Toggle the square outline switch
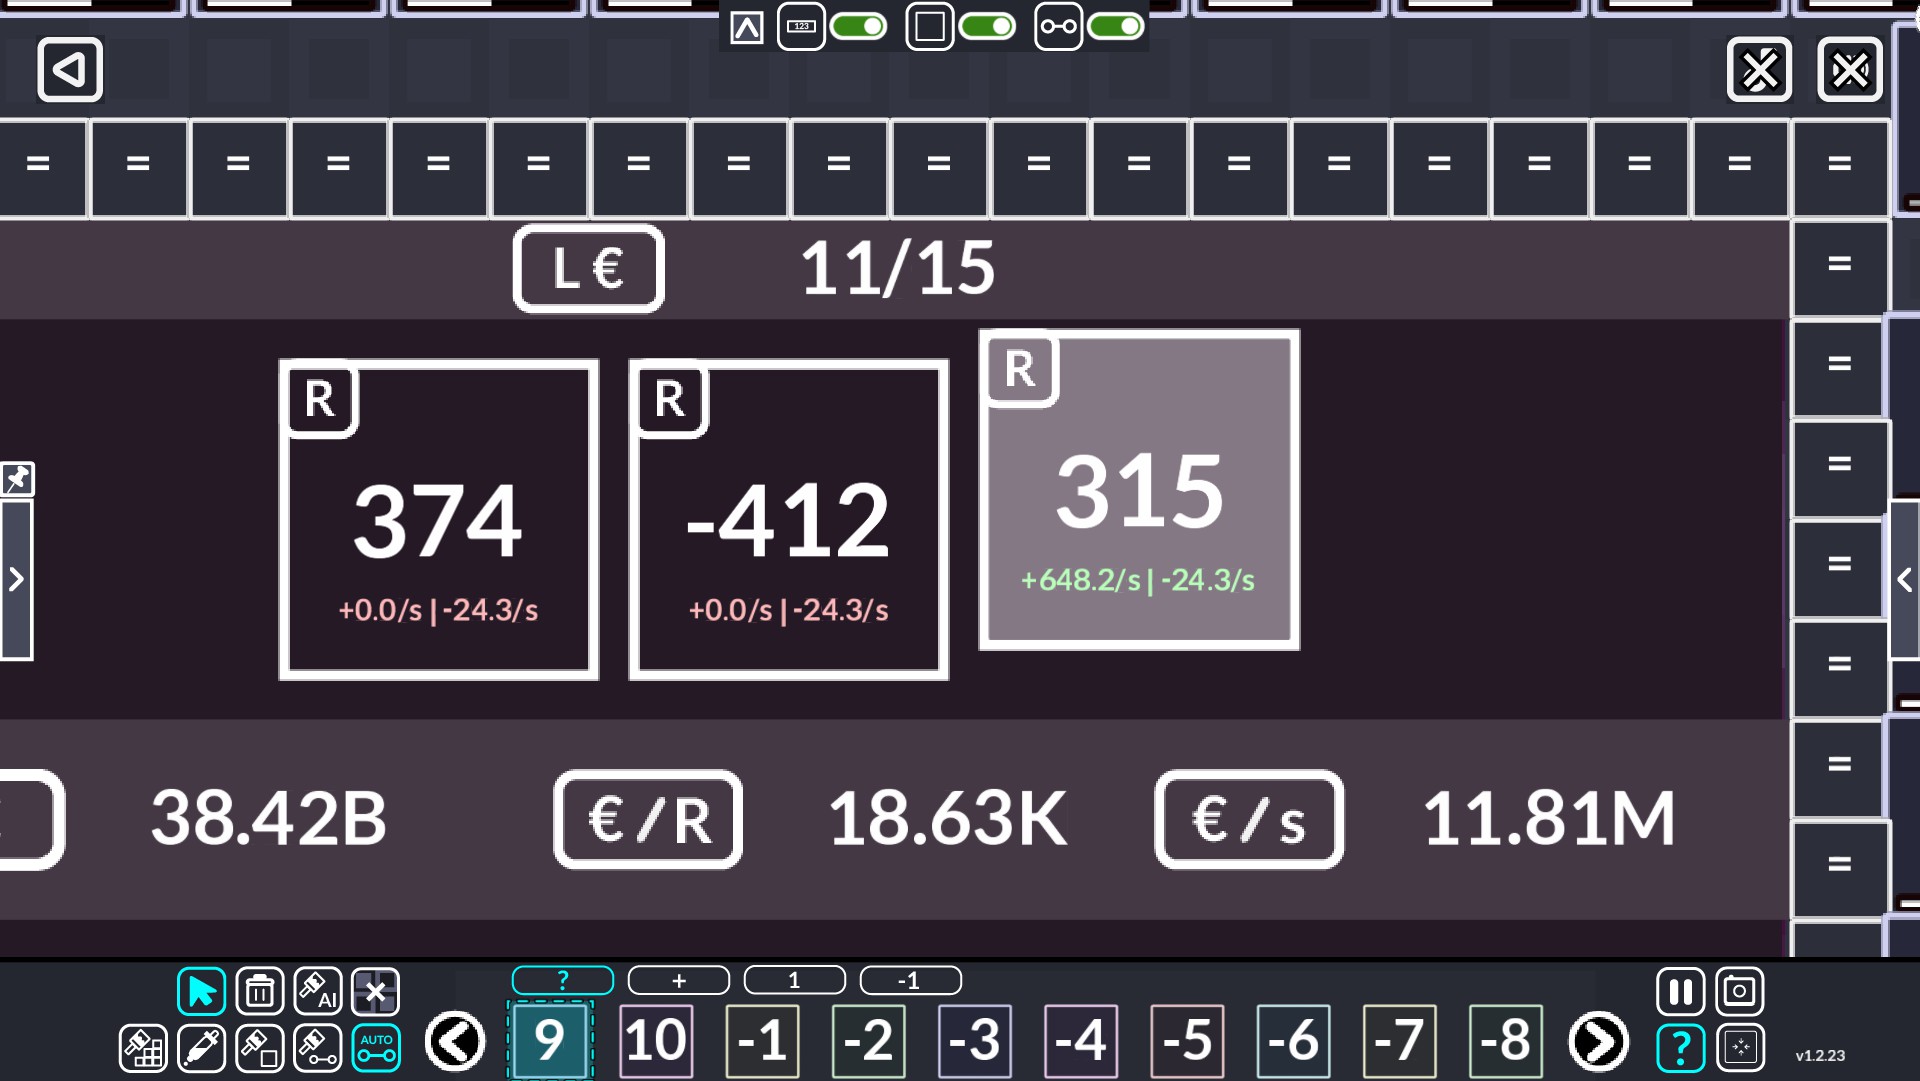 tap(987, 27)
